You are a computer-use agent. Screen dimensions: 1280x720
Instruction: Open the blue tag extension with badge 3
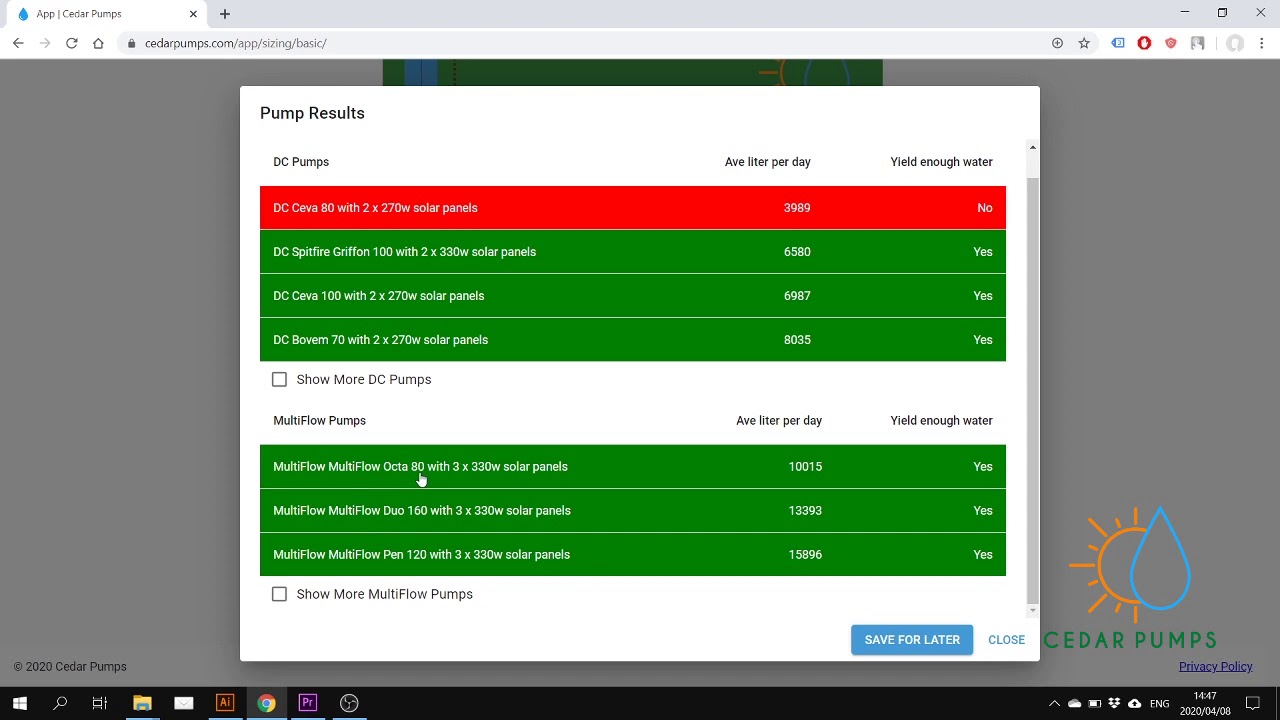coord(1118,43)
